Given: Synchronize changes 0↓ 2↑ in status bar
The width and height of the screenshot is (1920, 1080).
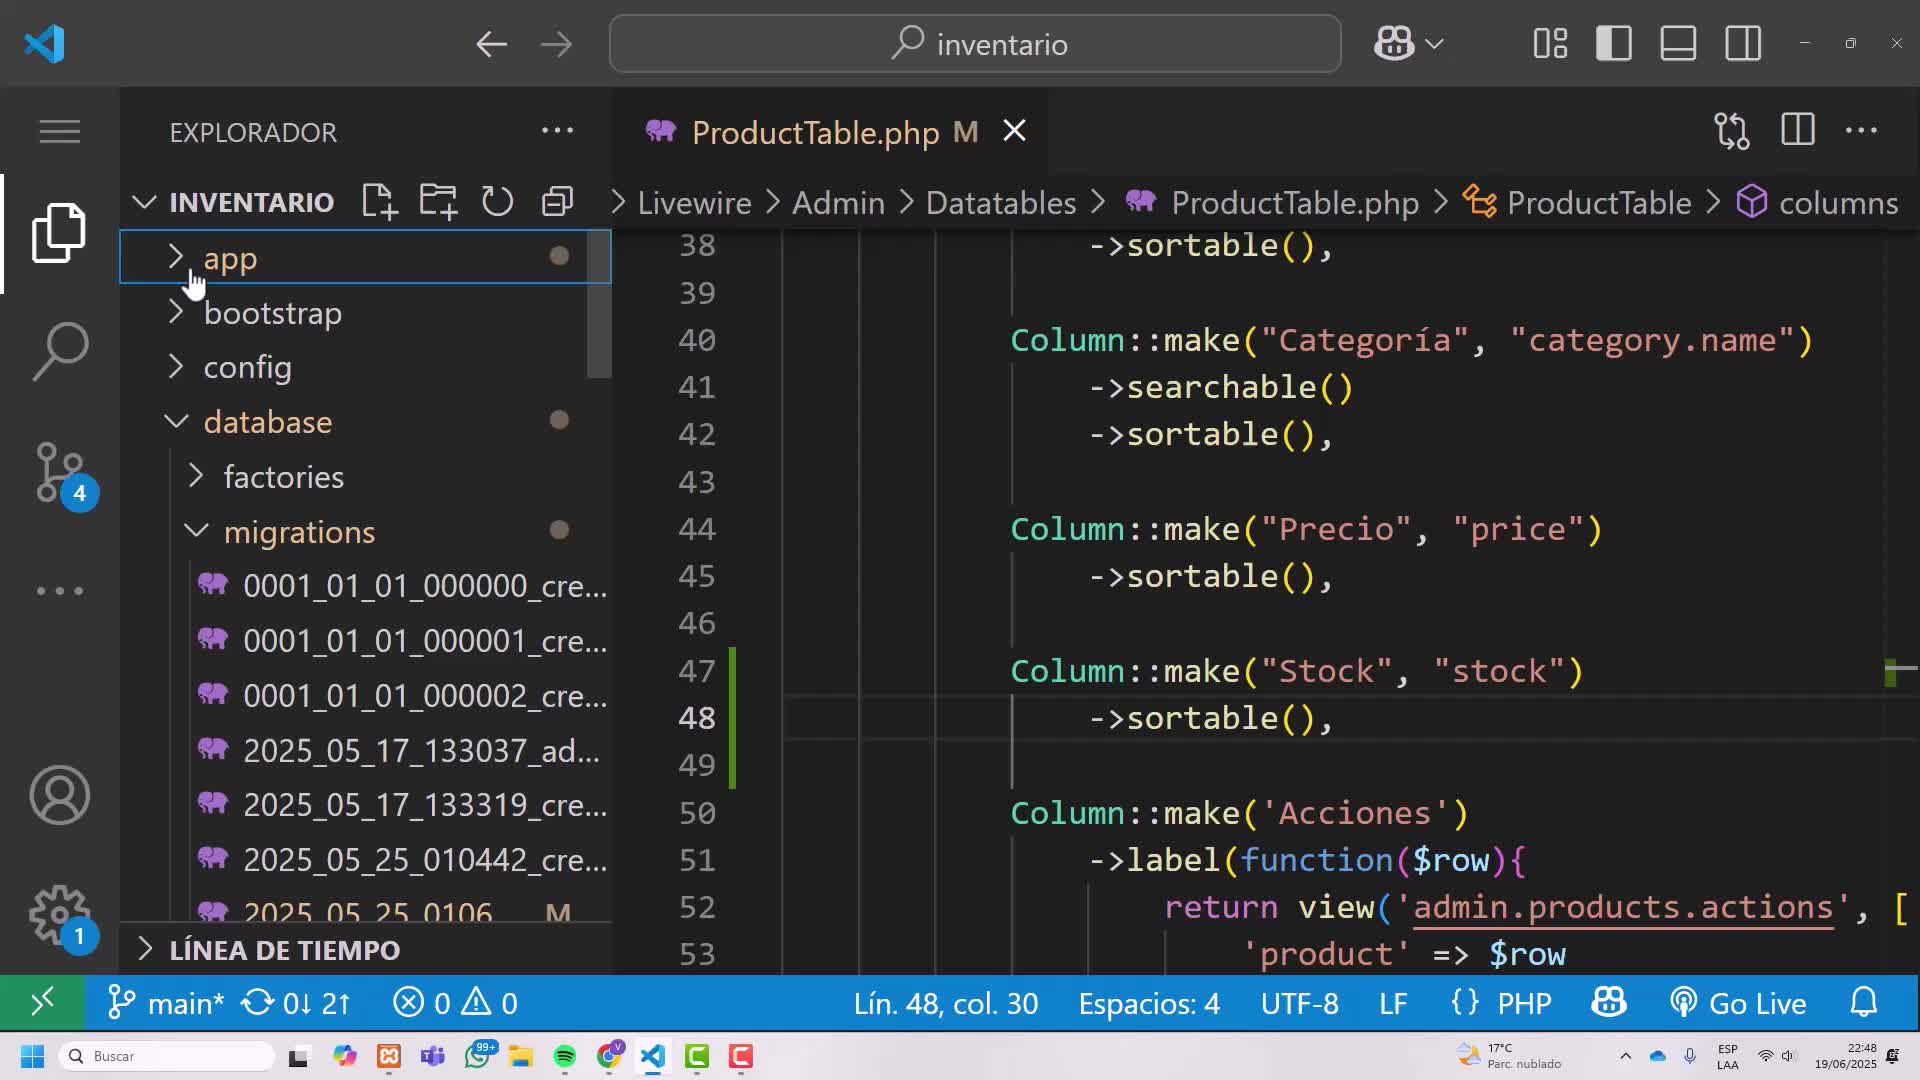Looking at the screenshot, I should (296, 1002).
